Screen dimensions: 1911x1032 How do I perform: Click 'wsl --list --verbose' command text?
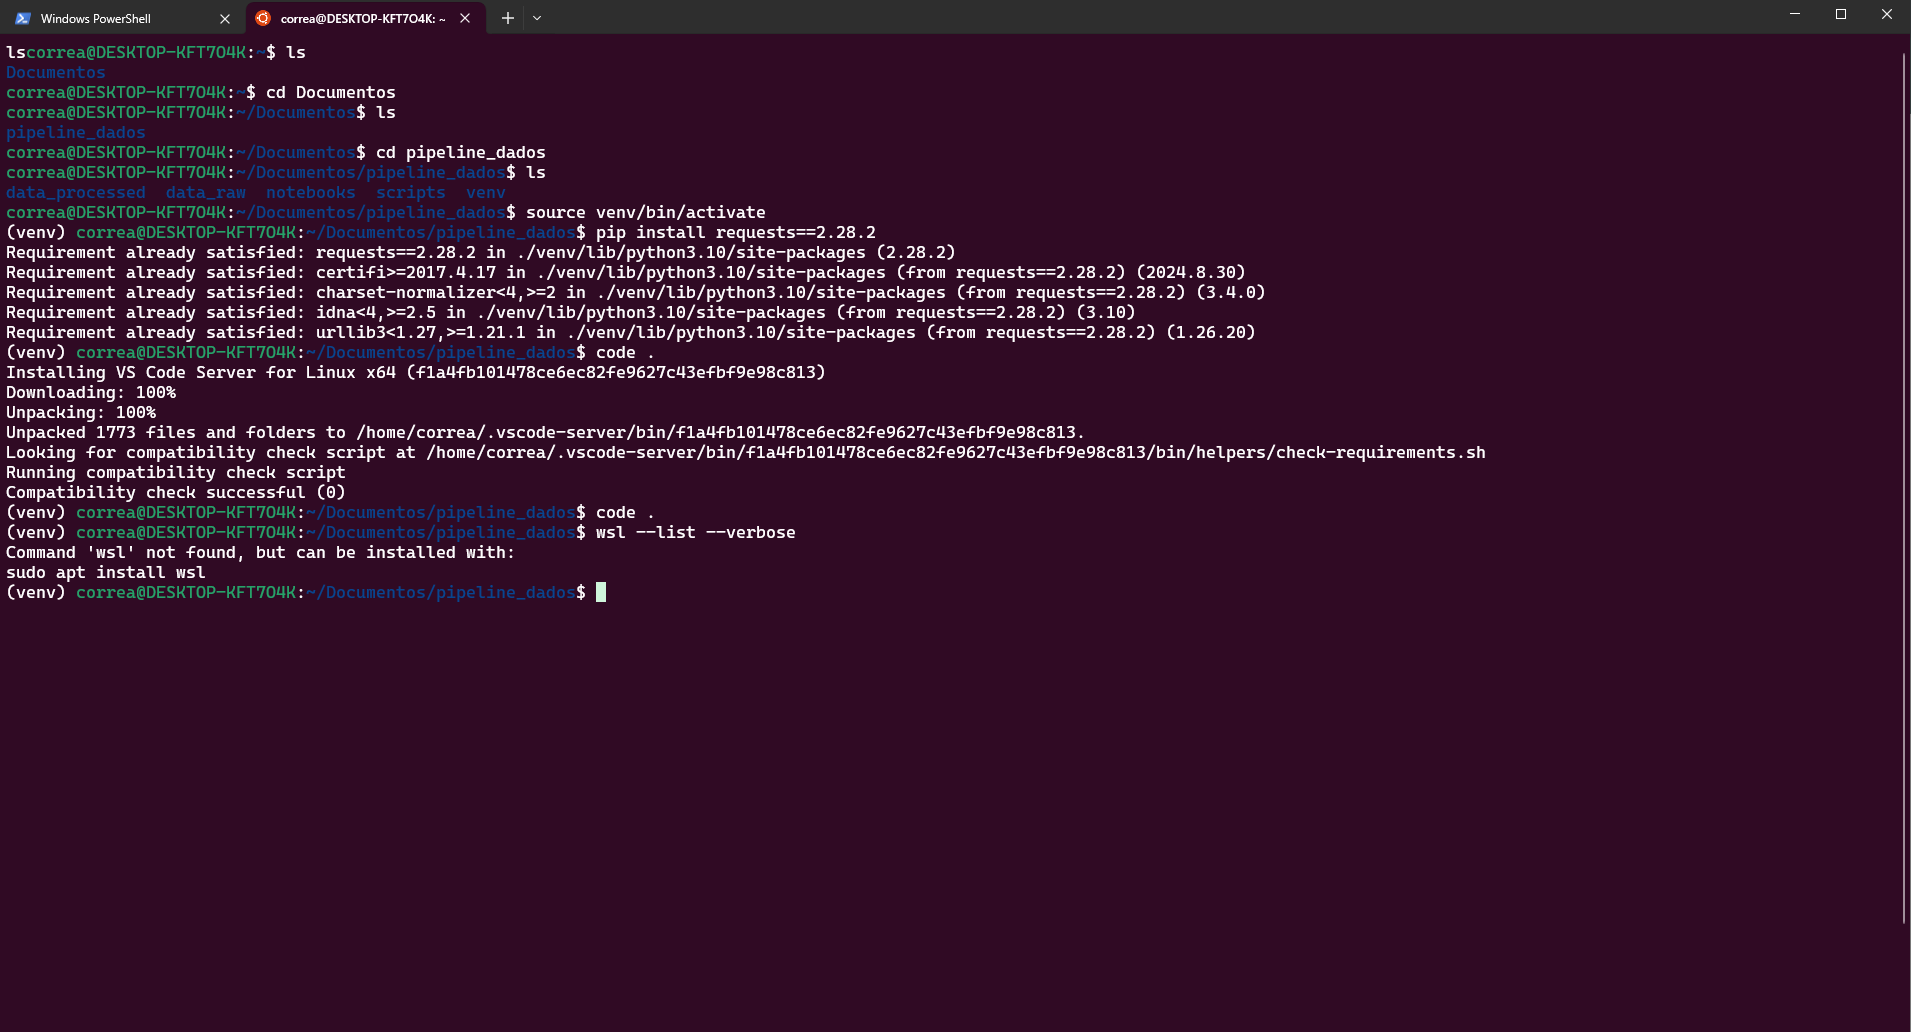pos(696,532)
